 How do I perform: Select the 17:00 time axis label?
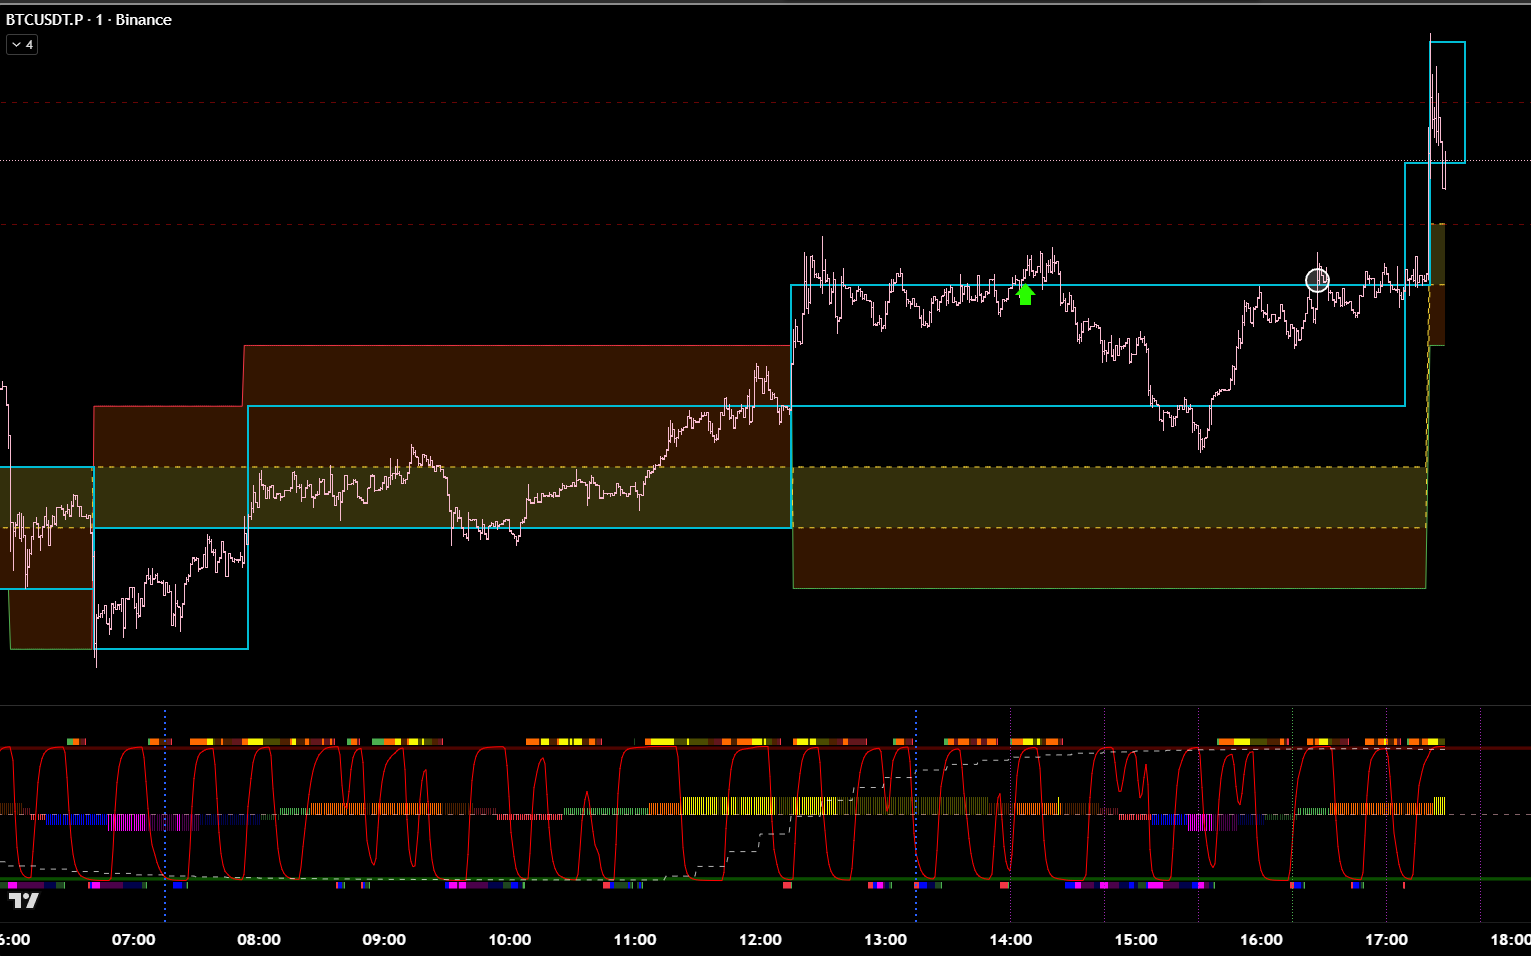click(1386, 939)
